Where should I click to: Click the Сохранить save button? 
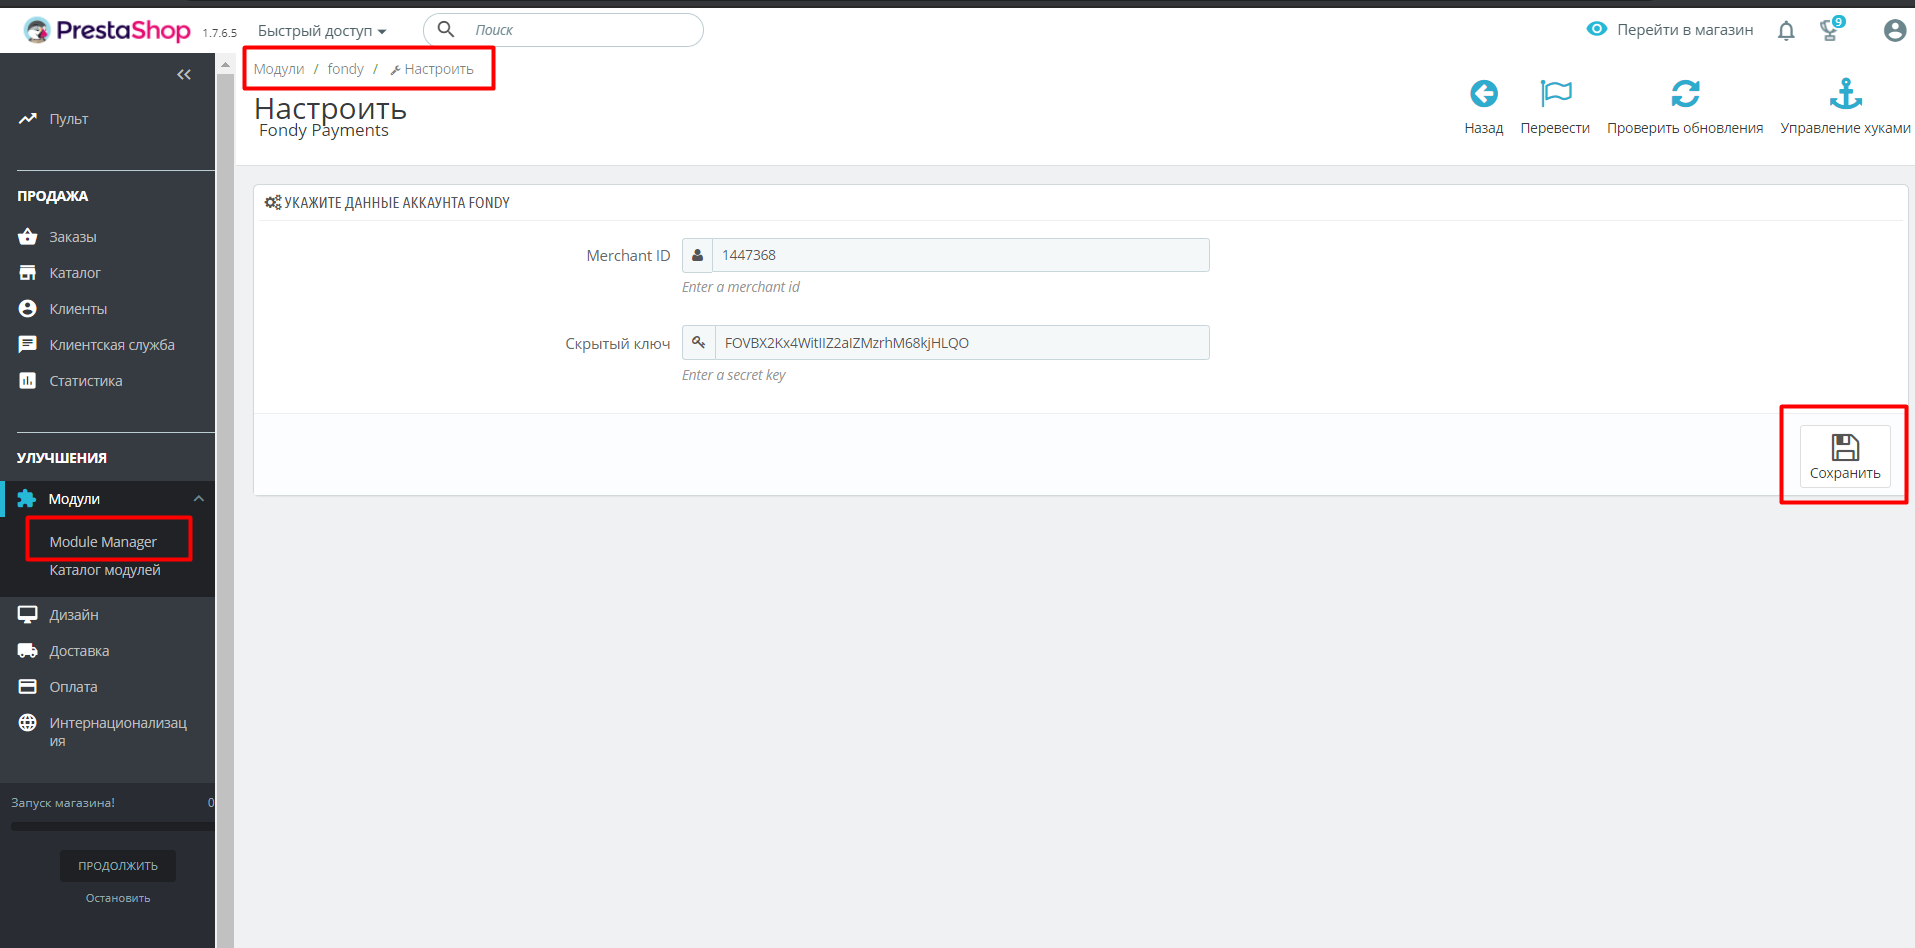point(1845,457)
